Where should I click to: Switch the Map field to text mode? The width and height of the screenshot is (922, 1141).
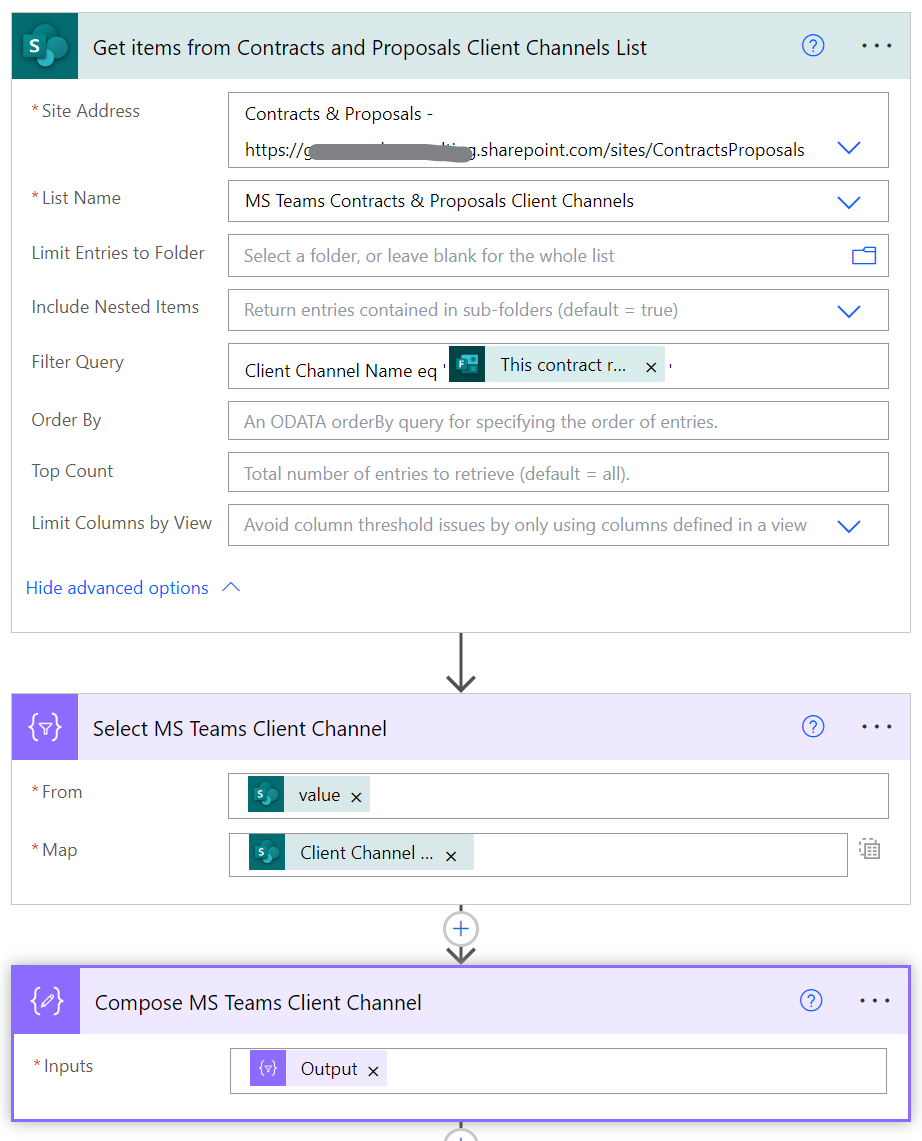pos(869,848)
